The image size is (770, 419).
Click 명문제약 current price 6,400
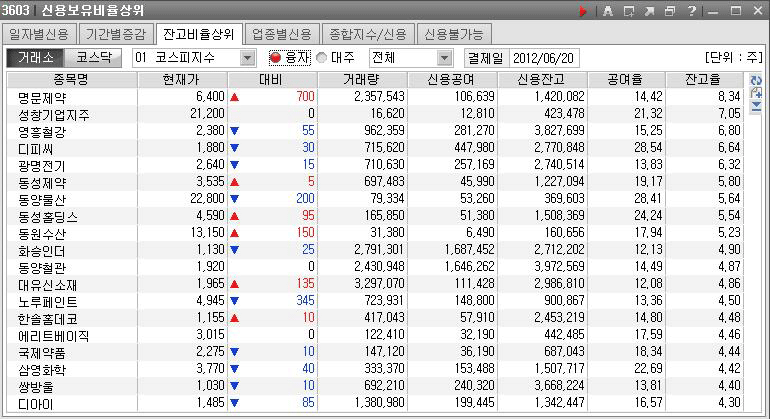210,97
